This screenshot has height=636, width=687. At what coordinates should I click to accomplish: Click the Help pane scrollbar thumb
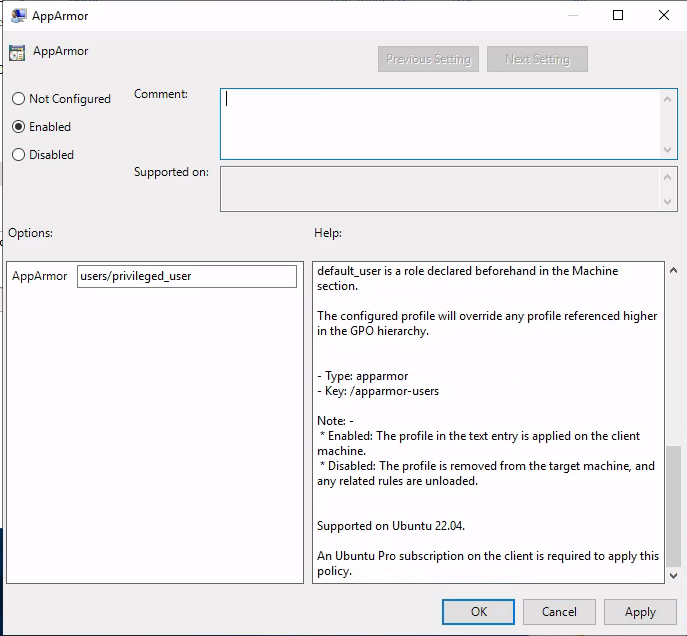click(x=673, y=505)
